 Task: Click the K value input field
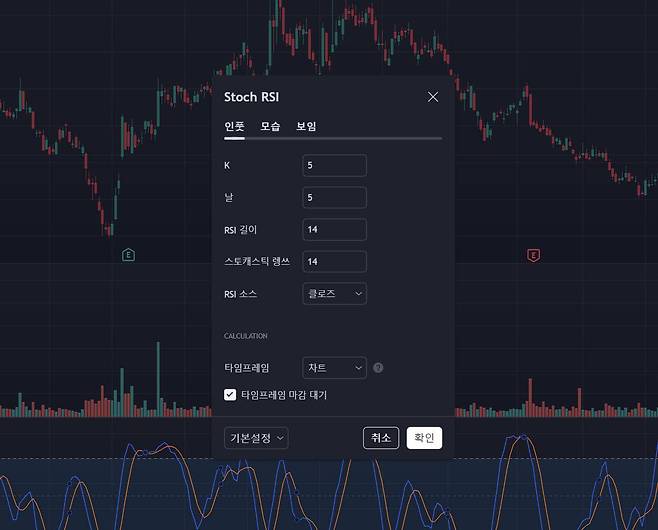[334, 165]
